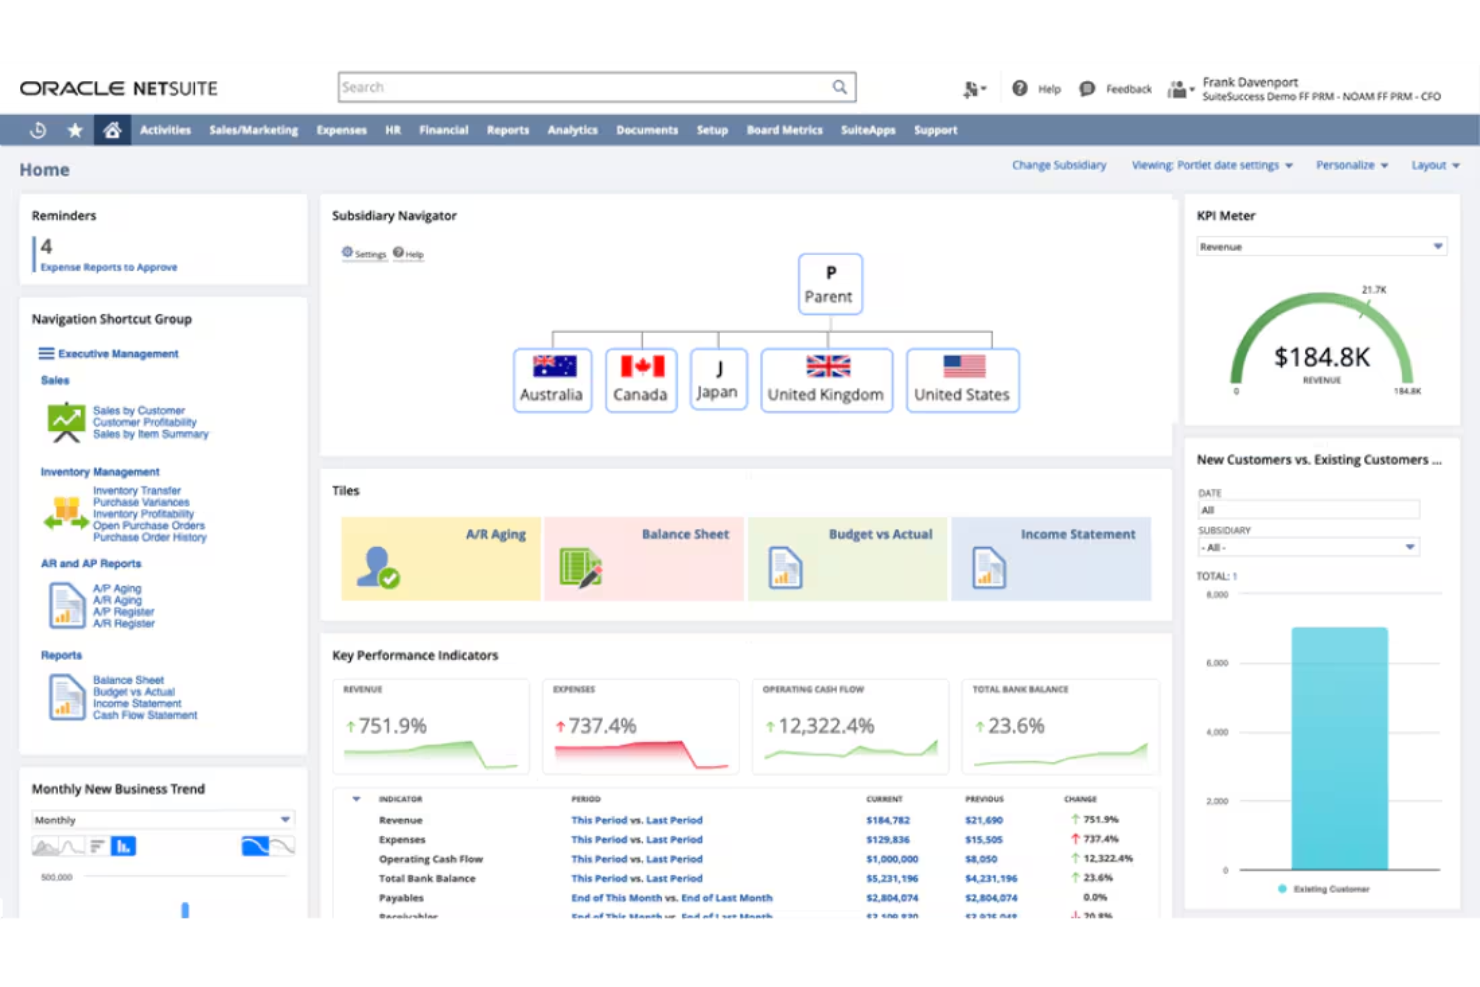This screenshot has height=987, width=1480.
Task: Switch trend chart to horizontal bar type
Action: click(97, 847)
